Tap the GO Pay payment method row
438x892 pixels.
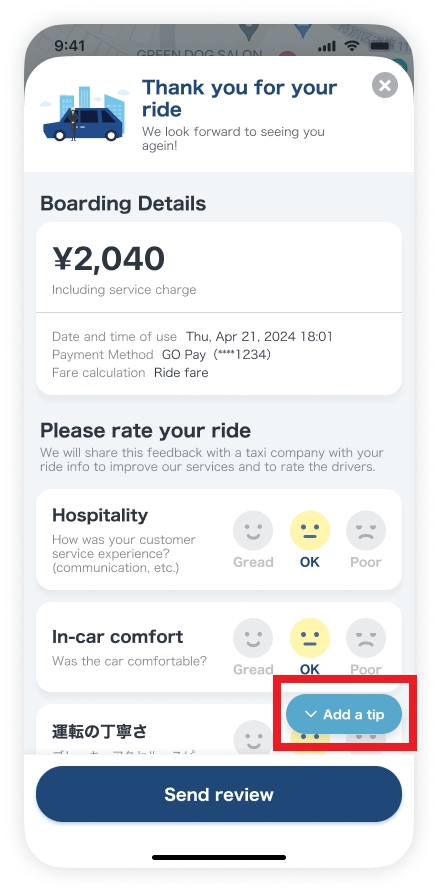(x=162, y=354)
